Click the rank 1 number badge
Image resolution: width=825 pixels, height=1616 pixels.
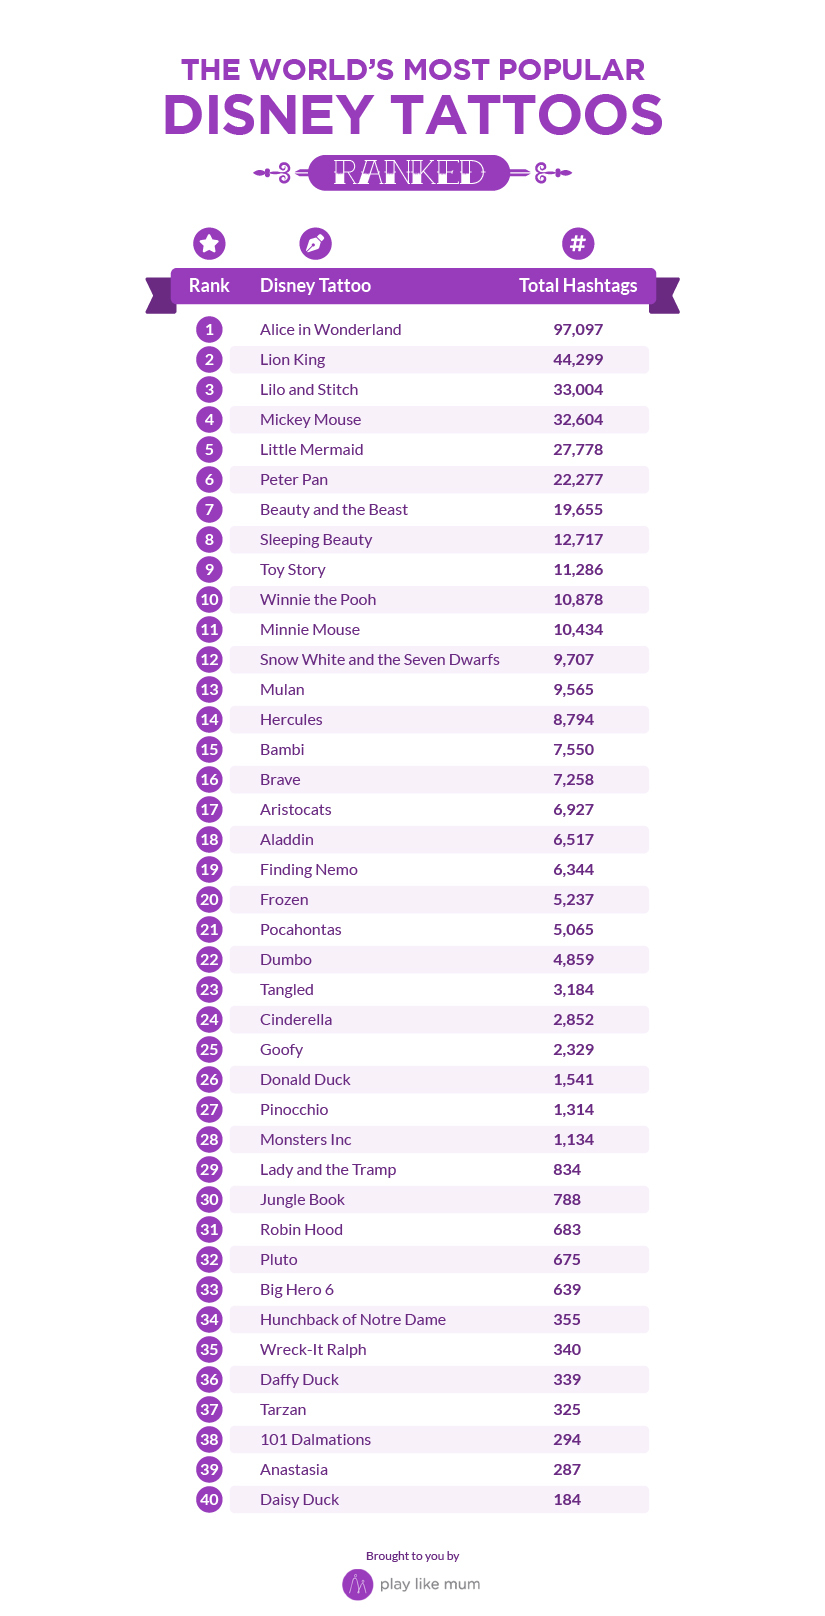(x=209, y=329)
